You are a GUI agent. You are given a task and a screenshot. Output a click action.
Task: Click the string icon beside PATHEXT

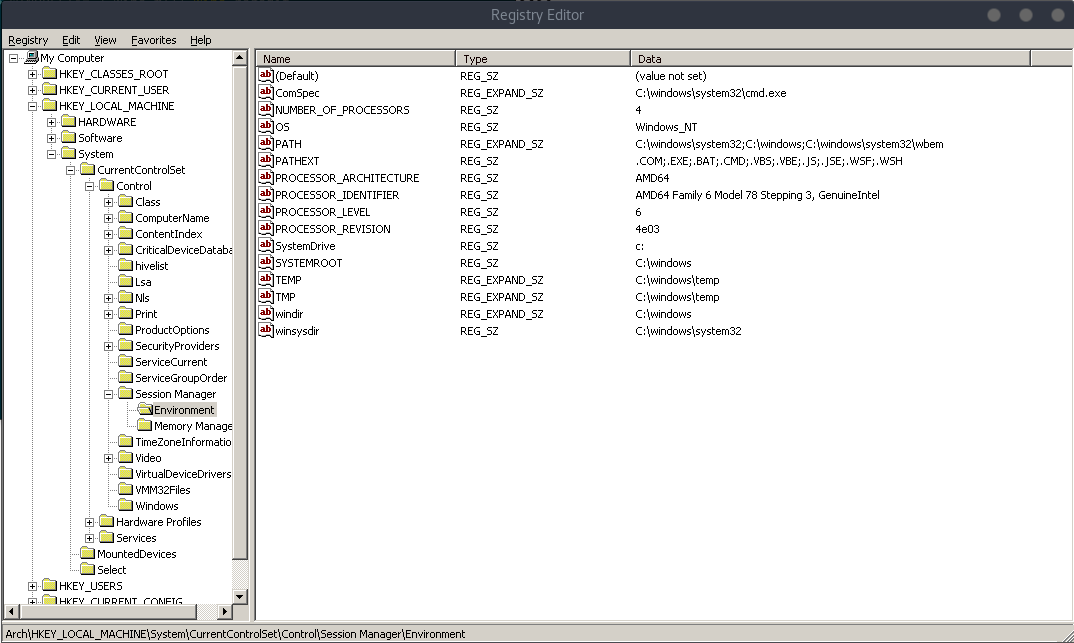[266, 161]
